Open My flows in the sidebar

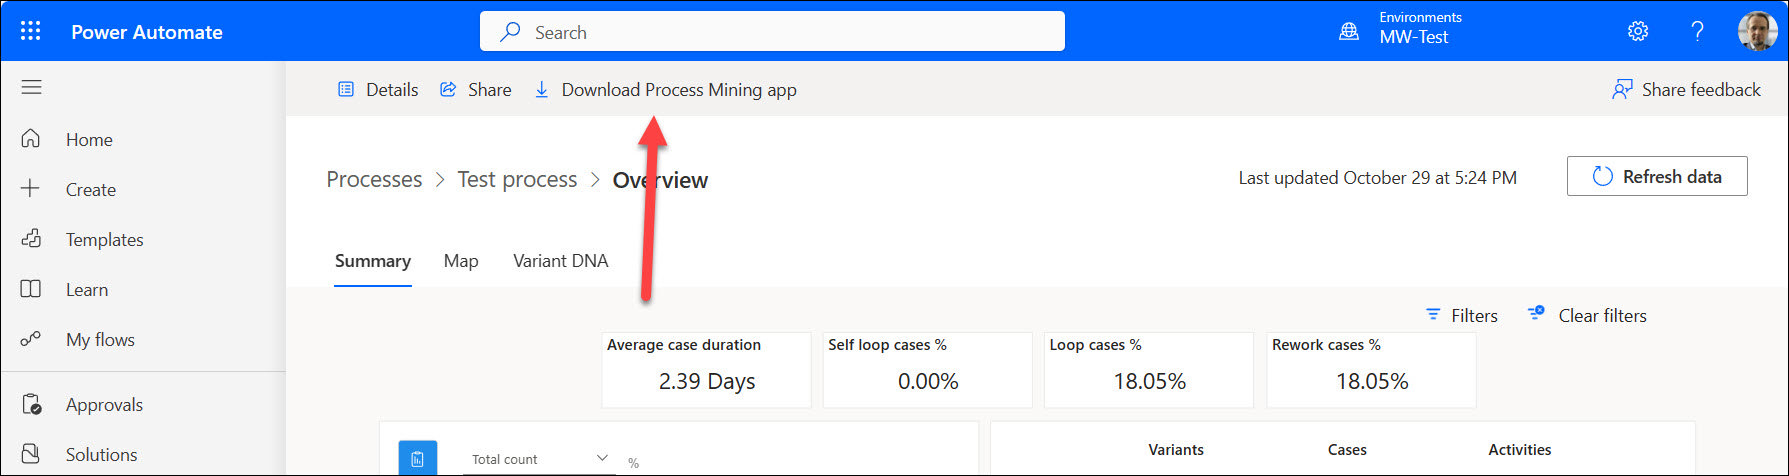point(99,340)
